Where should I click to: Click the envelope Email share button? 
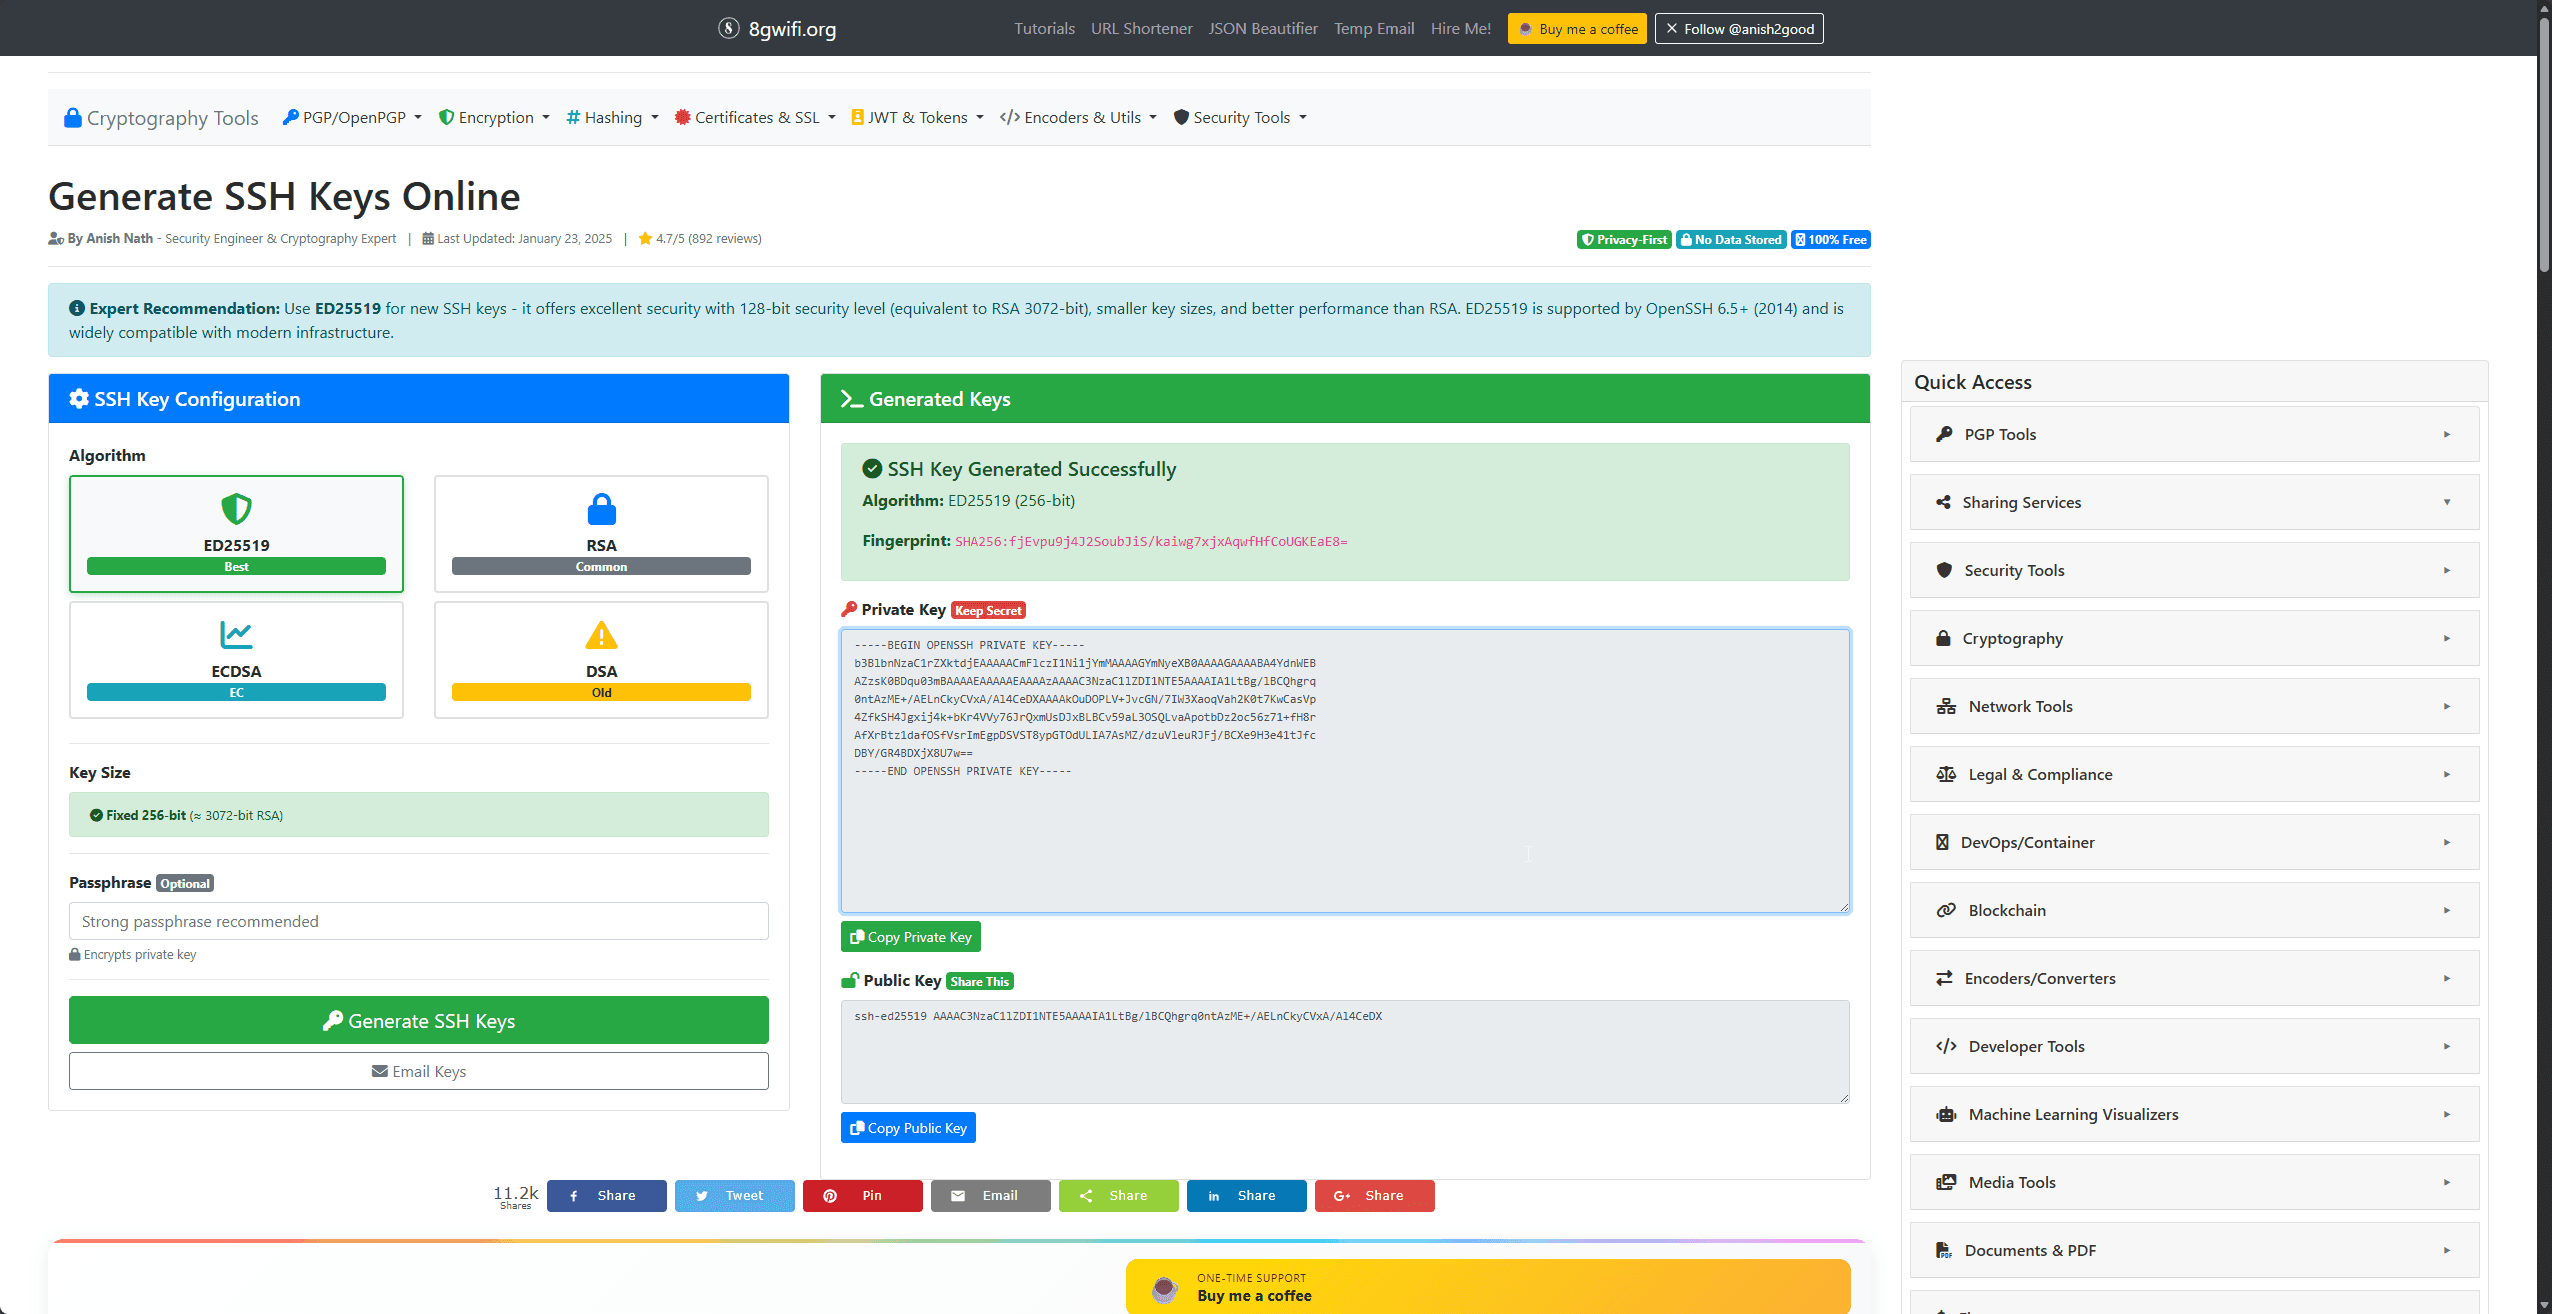990,1195
